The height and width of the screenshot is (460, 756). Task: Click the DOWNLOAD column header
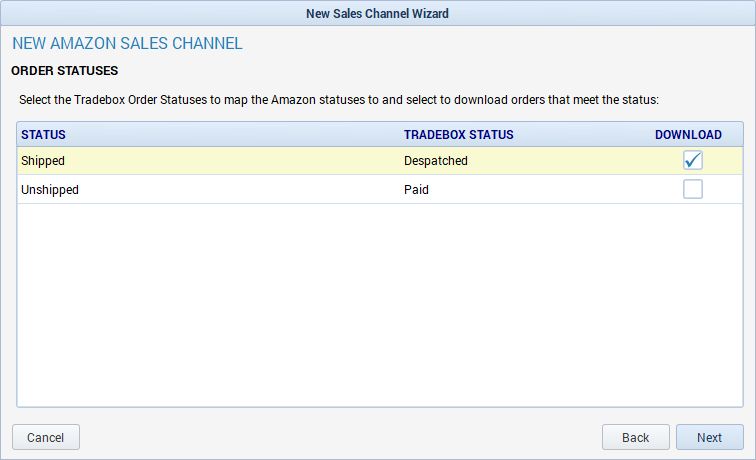pos(688,135)
